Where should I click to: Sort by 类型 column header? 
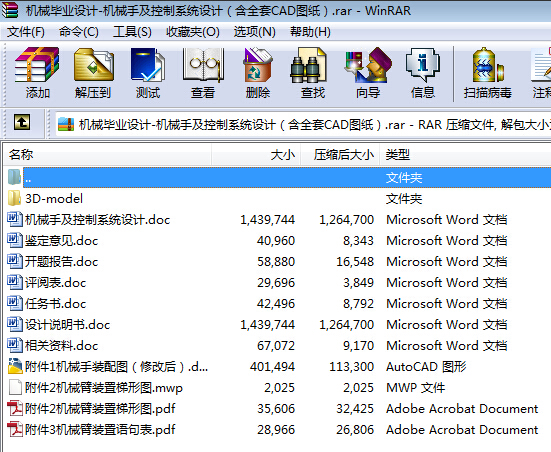[465, 154]
